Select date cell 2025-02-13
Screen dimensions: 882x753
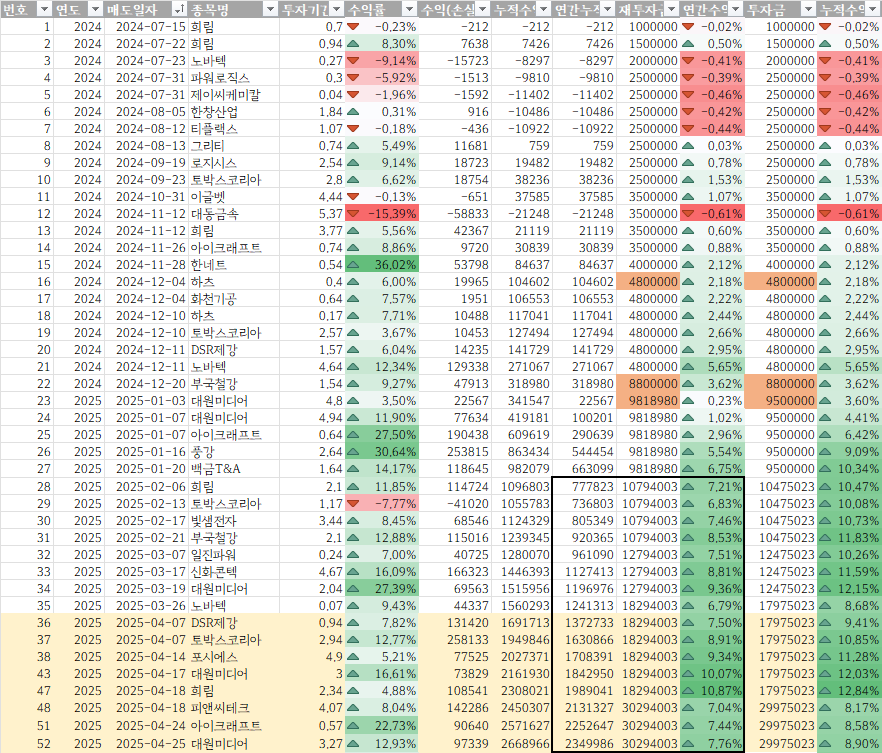145,504
